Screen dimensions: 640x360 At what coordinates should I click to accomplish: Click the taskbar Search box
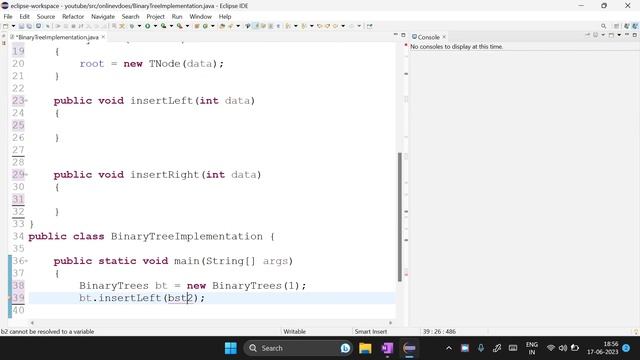[x=299, y=348]
